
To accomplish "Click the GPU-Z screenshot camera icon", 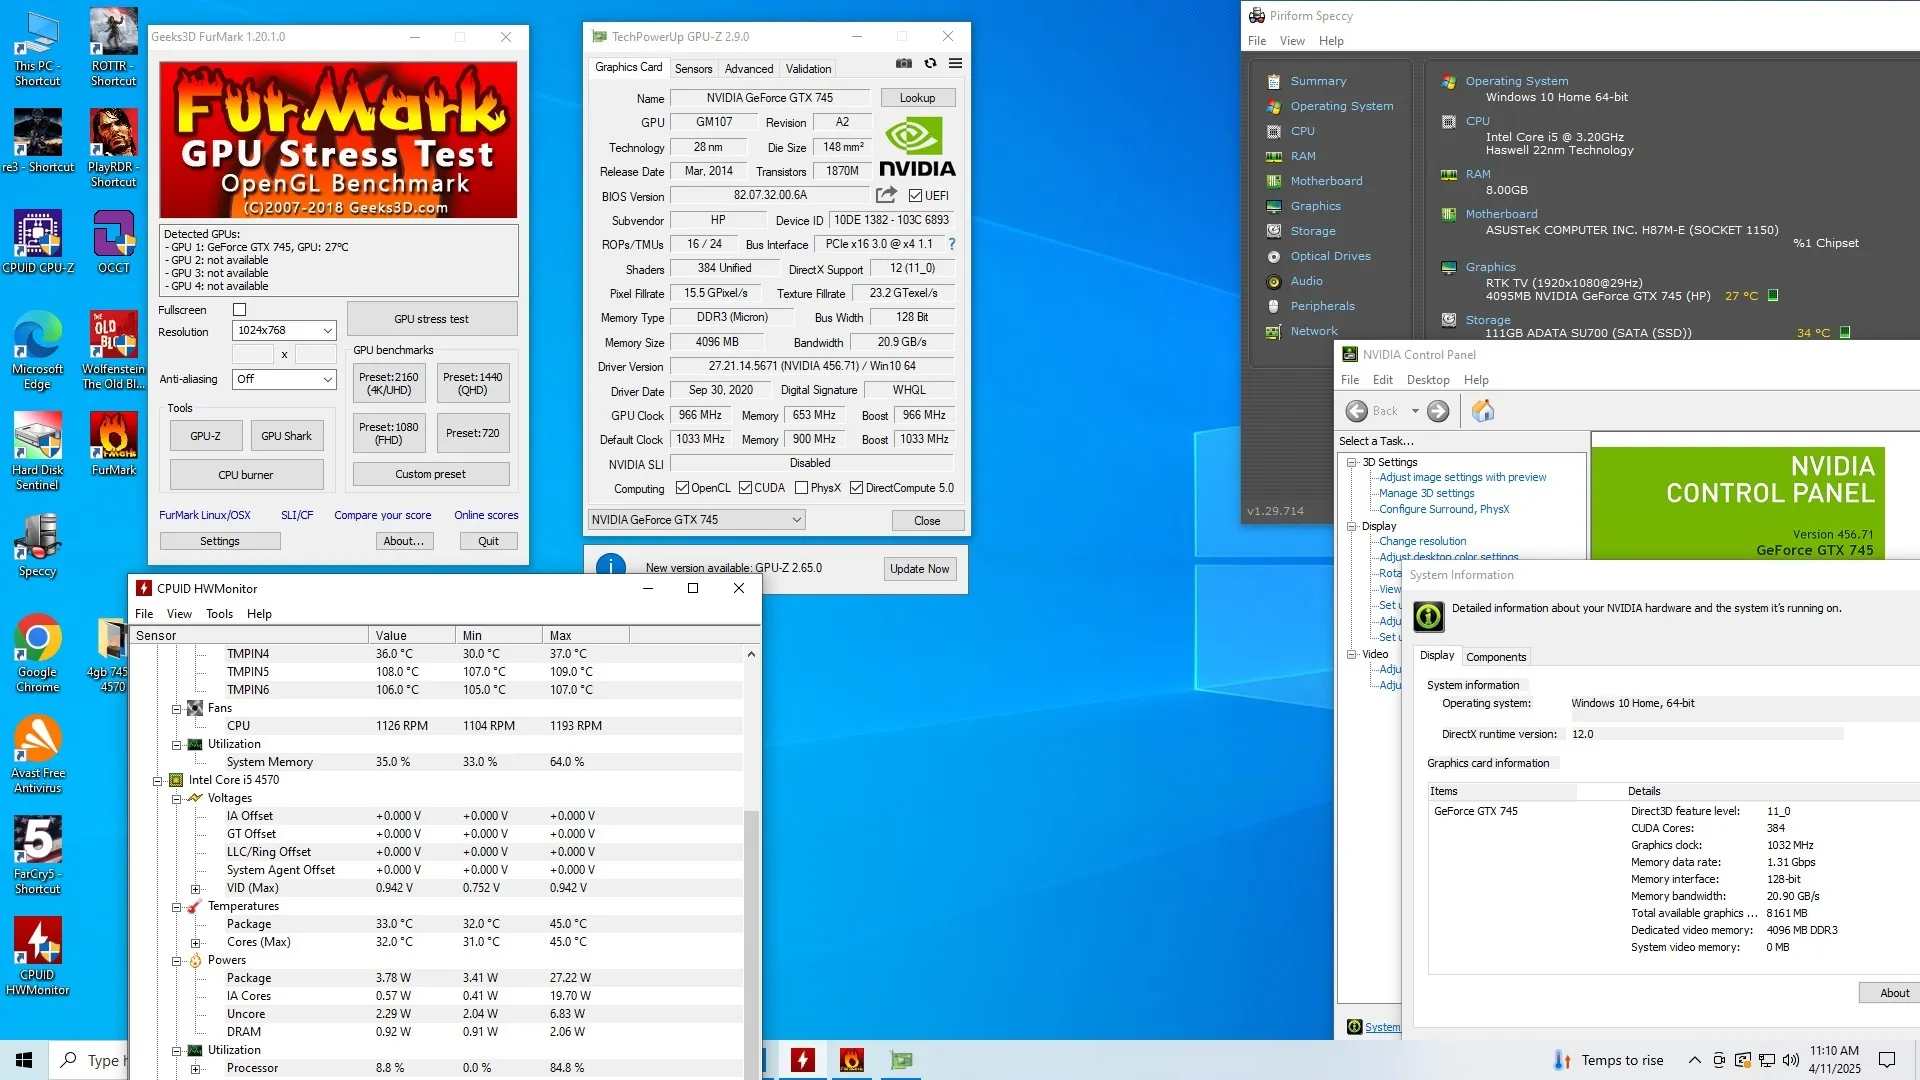I will click(x=904, y=63).
